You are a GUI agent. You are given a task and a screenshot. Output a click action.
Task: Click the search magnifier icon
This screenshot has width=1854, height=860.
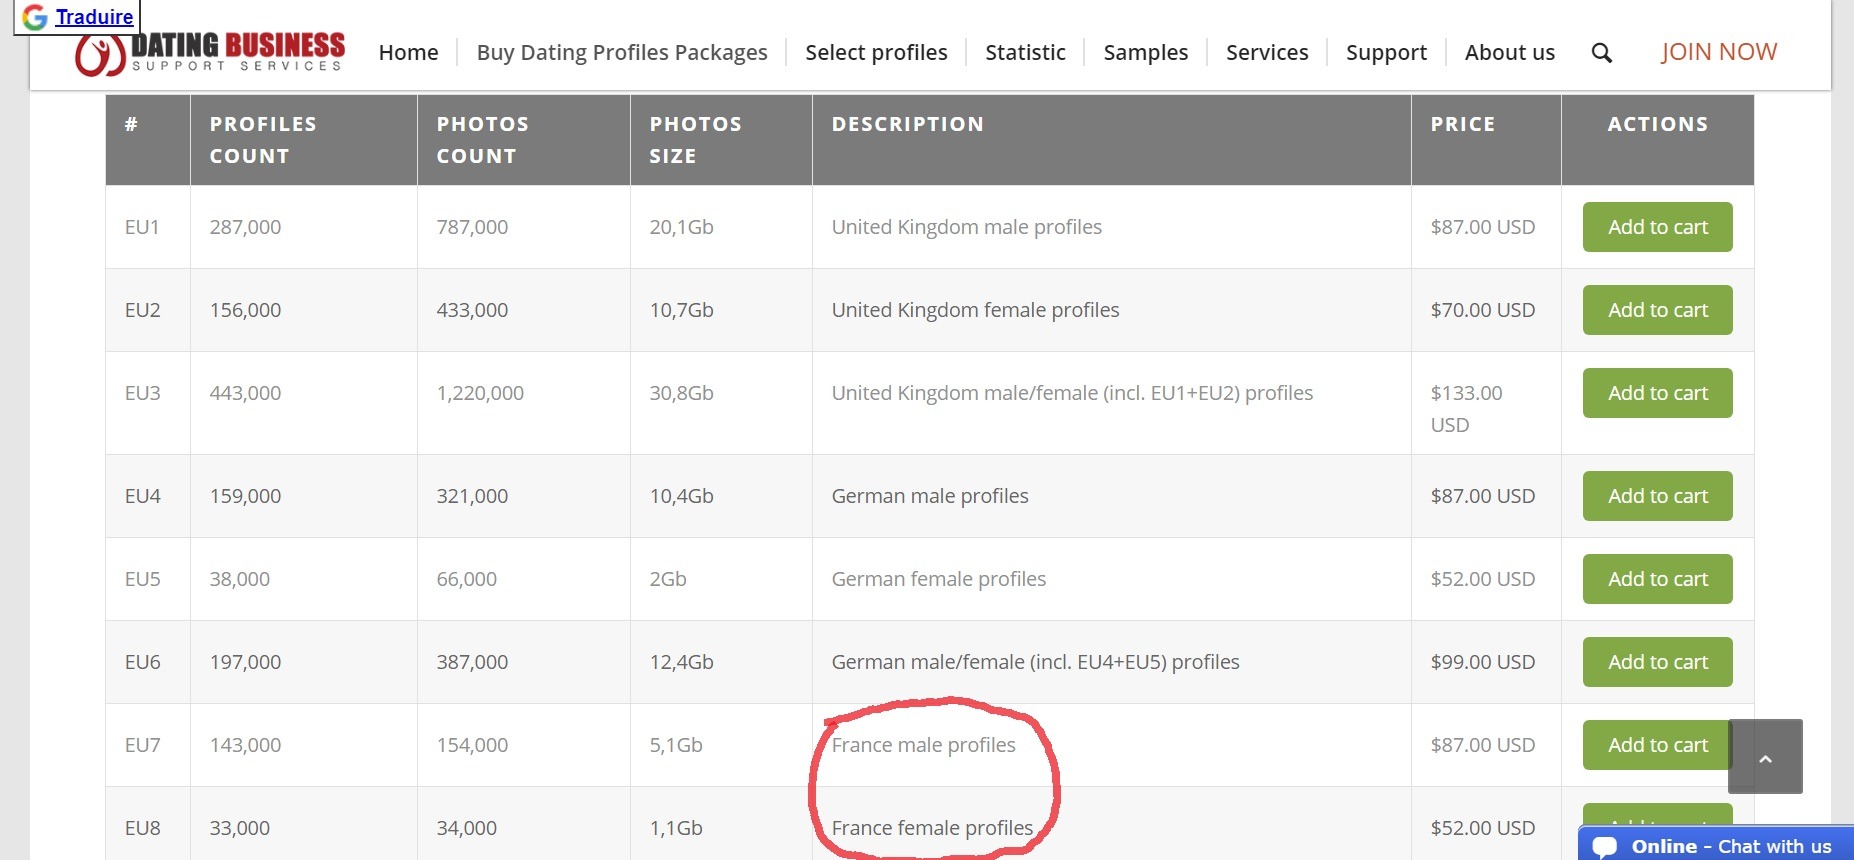click(1601, 53)
